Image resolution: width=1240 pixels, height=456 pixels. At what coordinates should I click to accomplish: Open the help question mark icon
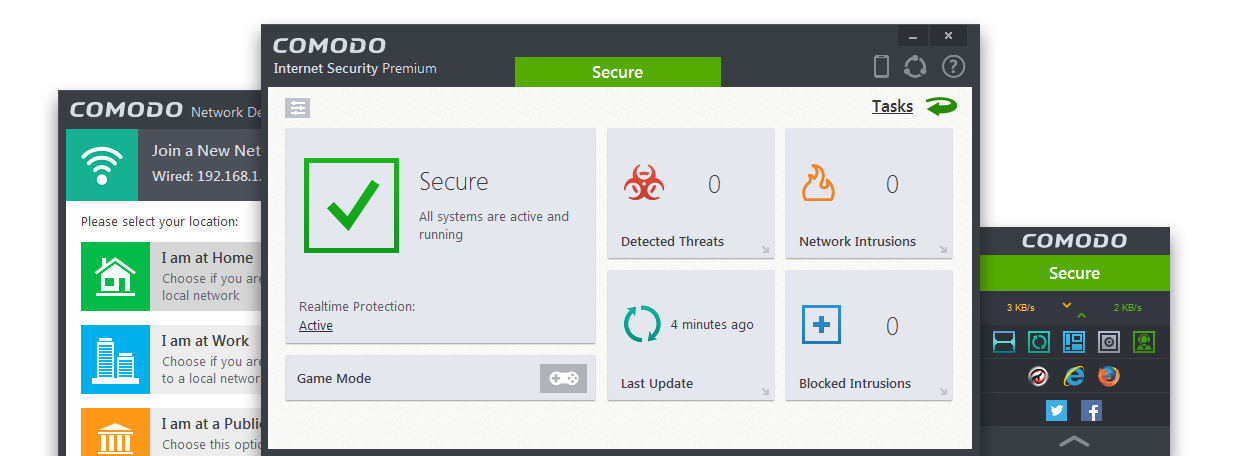point(954,67)
